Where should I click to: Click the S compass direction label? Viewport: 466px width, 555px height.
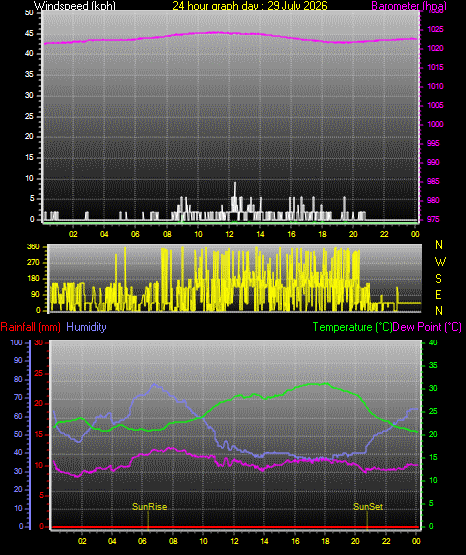(x=438, y=279)
